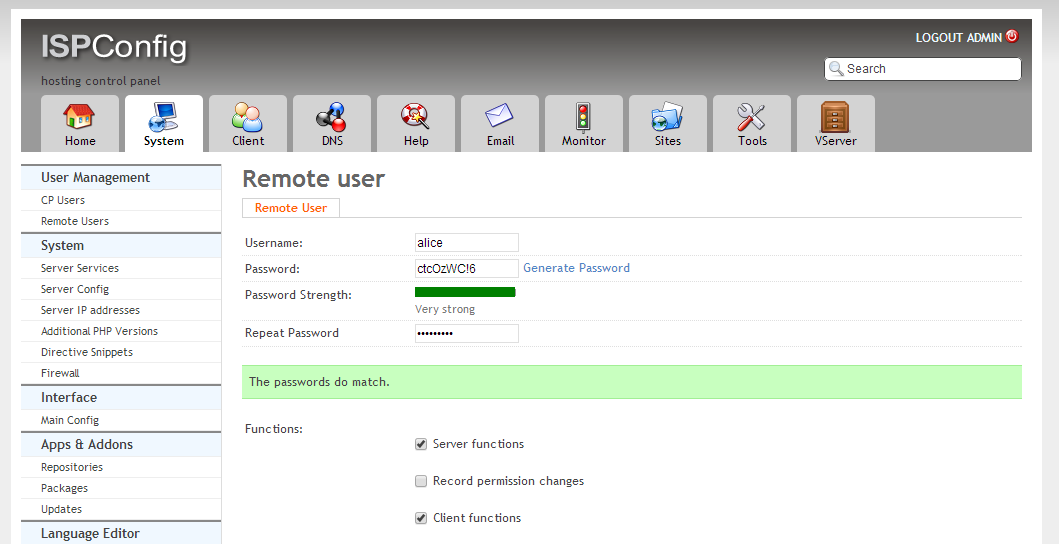Open the Help lifebuoy icon
The height and width of the screenshot is (544, 1059).
[416, 117]
